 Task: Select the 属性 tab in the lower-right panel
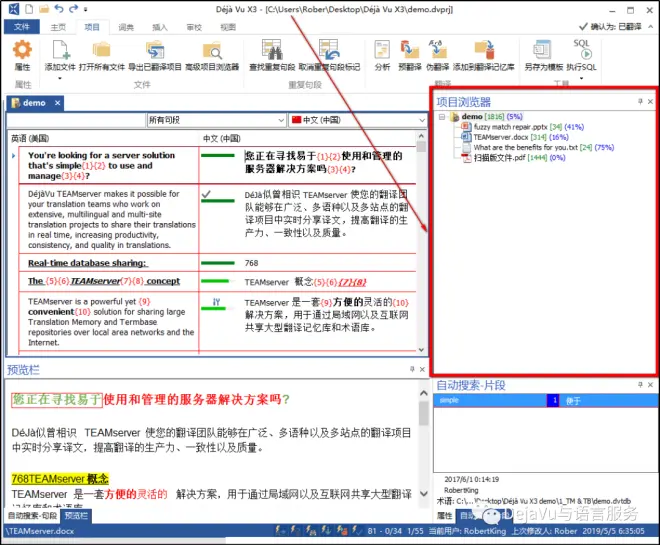point(444,516)
